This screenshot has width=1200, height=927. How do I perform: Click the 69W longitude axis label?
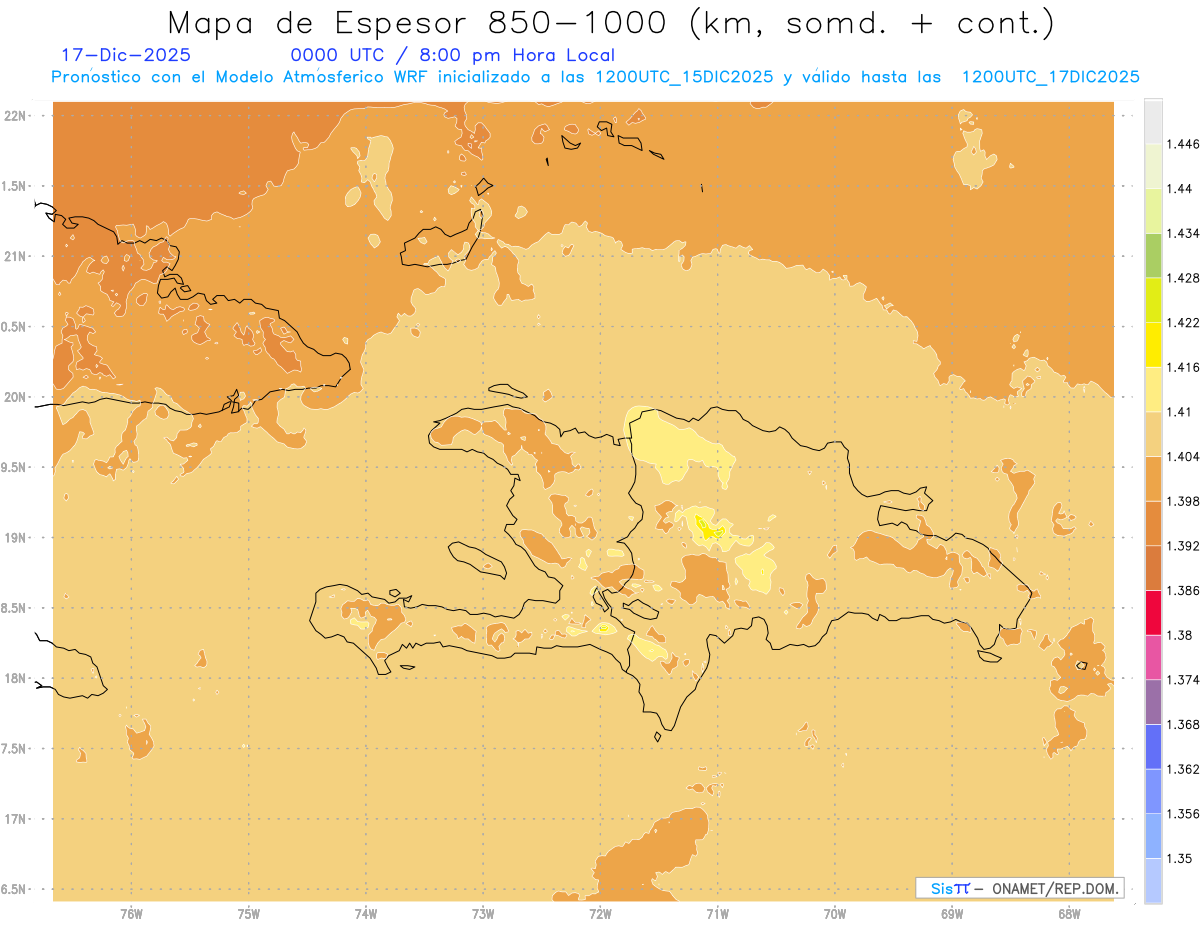pyautogui.click(x=952, y=914)
